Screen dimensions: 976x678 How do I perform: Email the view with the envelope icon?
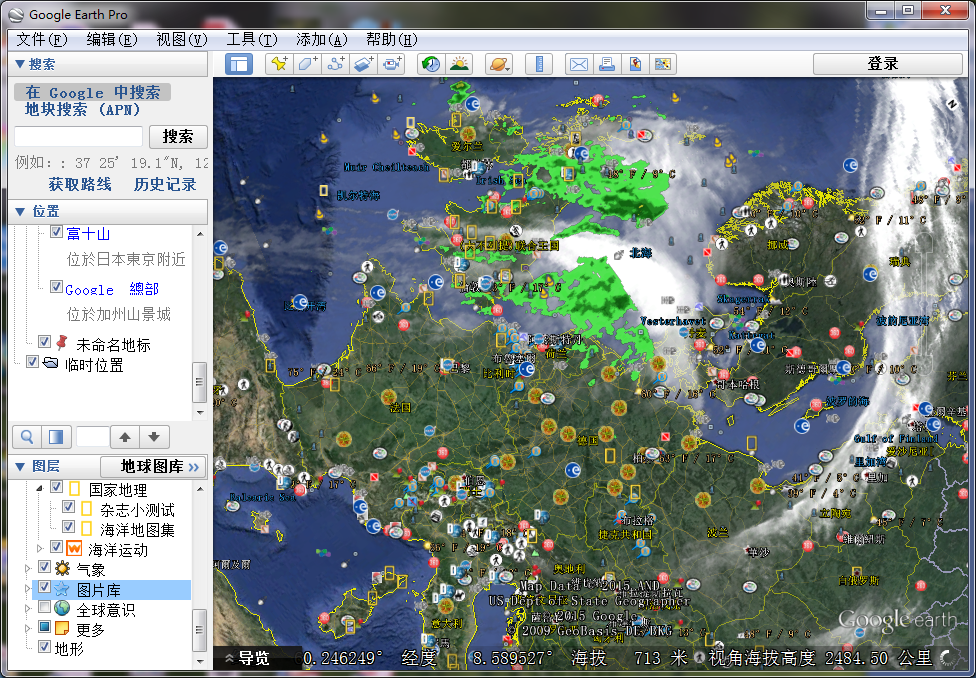(579, 64)
